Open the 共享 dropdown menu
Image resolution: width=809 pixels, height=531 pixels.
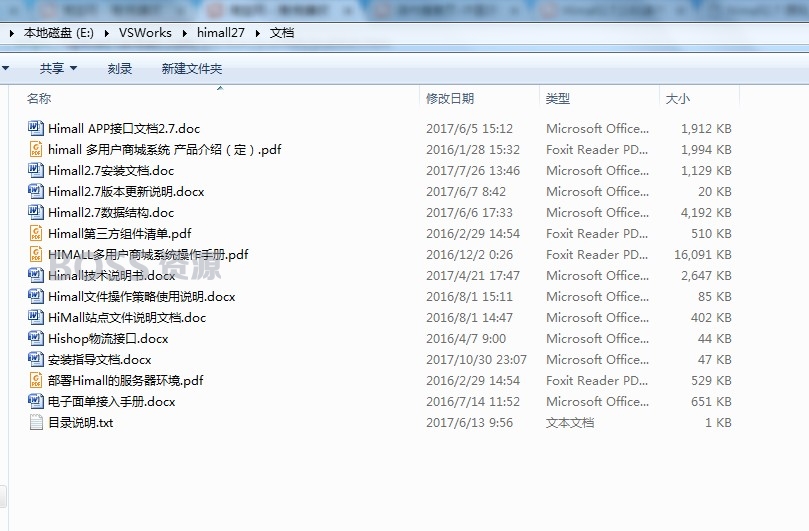(58, 68)
